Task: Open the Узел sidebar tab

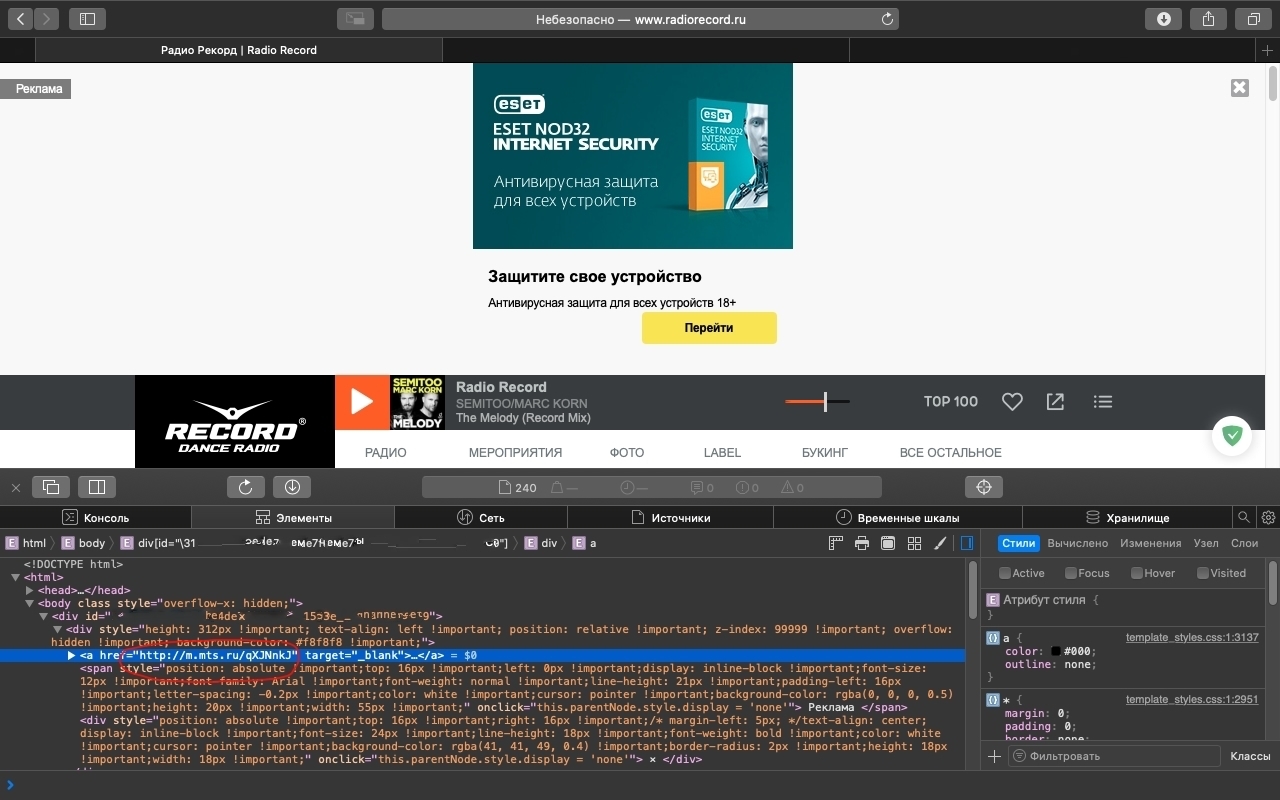Action: coord(1206,543)
